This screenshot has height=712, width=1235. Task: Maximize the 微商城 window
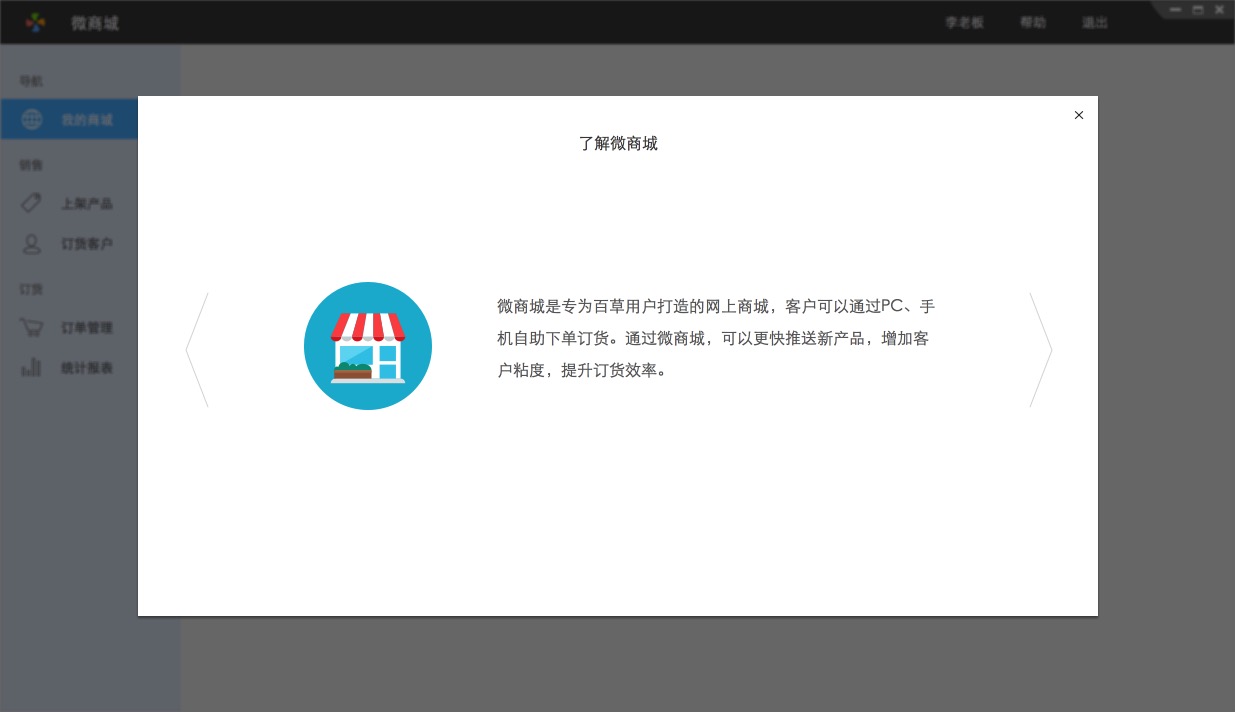point(1198,9)
